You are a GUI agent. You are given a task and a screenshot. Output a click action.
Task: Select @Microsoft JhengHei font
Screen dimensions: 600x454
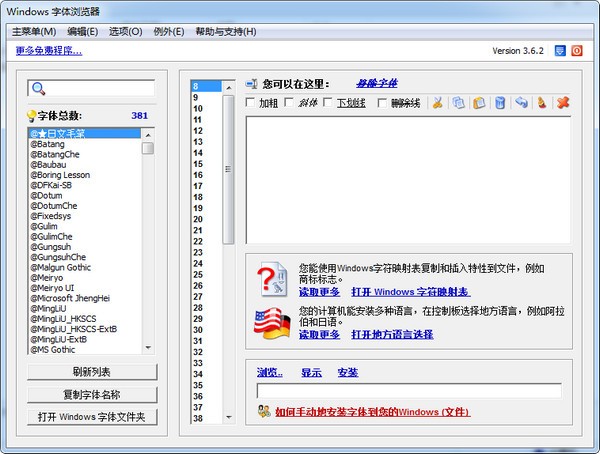(x=85, y=298)
